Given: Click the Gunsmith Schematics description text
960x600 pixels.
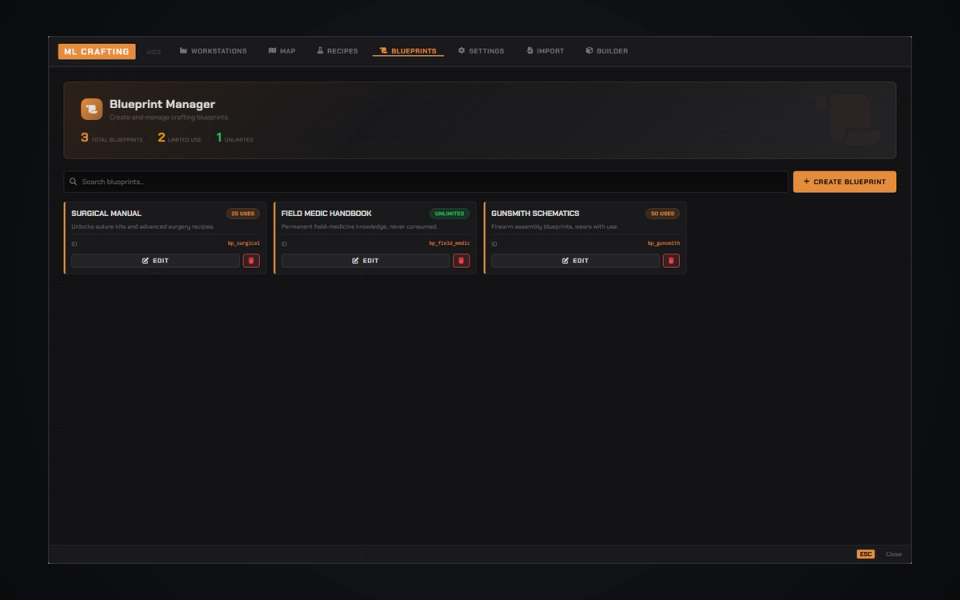Looking at the screenshot, I should [x=555, y=227].
